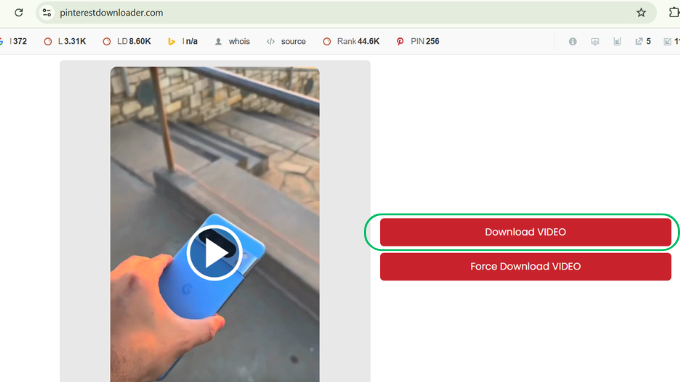The width and height of the screenshot is (680, 382).
Task: Click the Force Download VIDEO button
Action: pyautogui.click(x=526, y=266)
